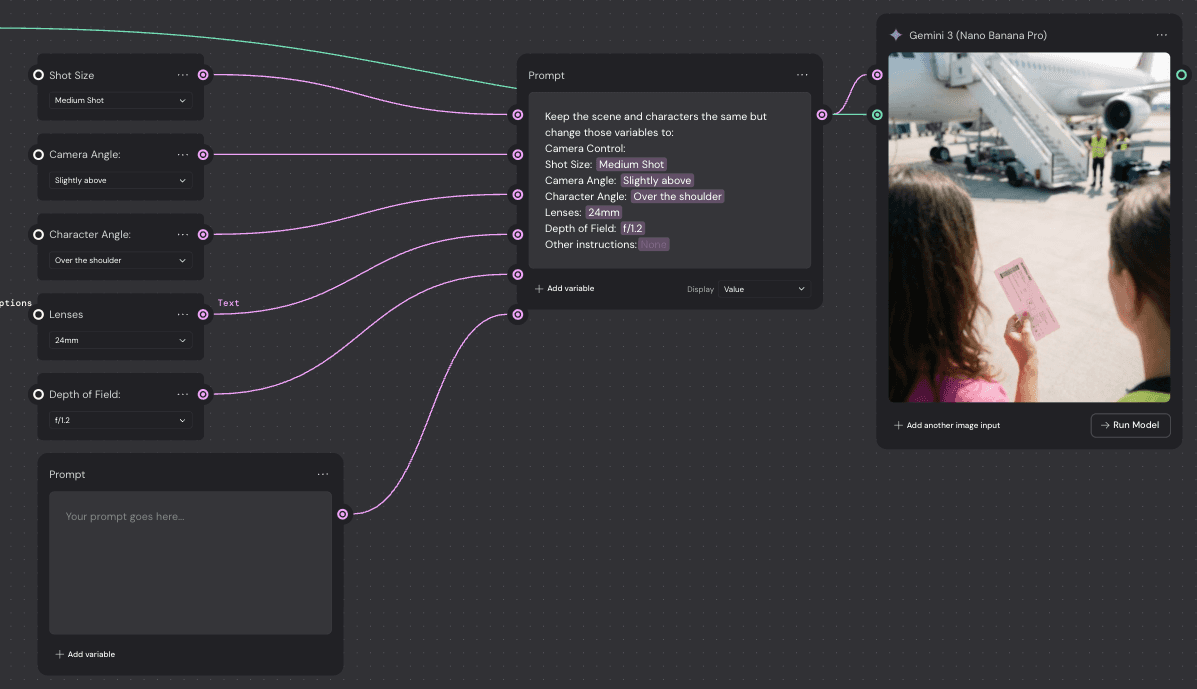The width and height of the screenshot is (1197, 689).
Task: Open the Gemini 3 node options menu
Action: (x=1161, y=35)
